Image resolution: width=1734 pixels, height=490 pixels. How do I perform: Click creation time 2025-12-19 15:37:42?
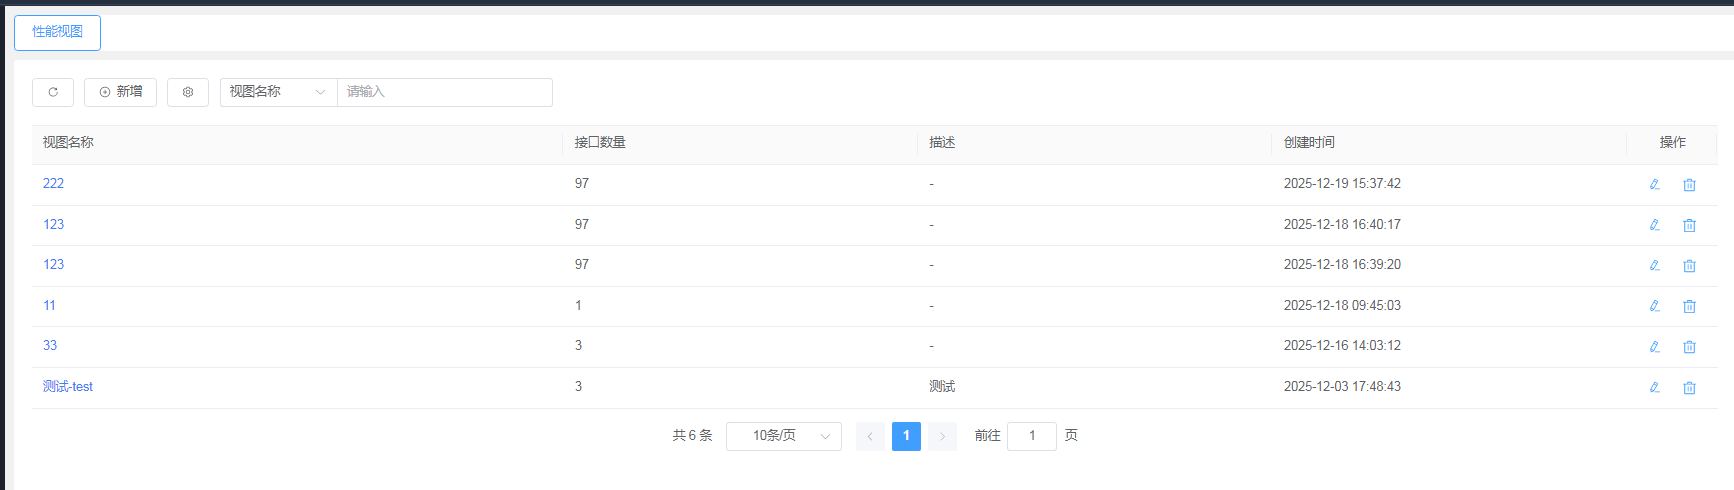pyautogui.click(x=1342, y=184)
